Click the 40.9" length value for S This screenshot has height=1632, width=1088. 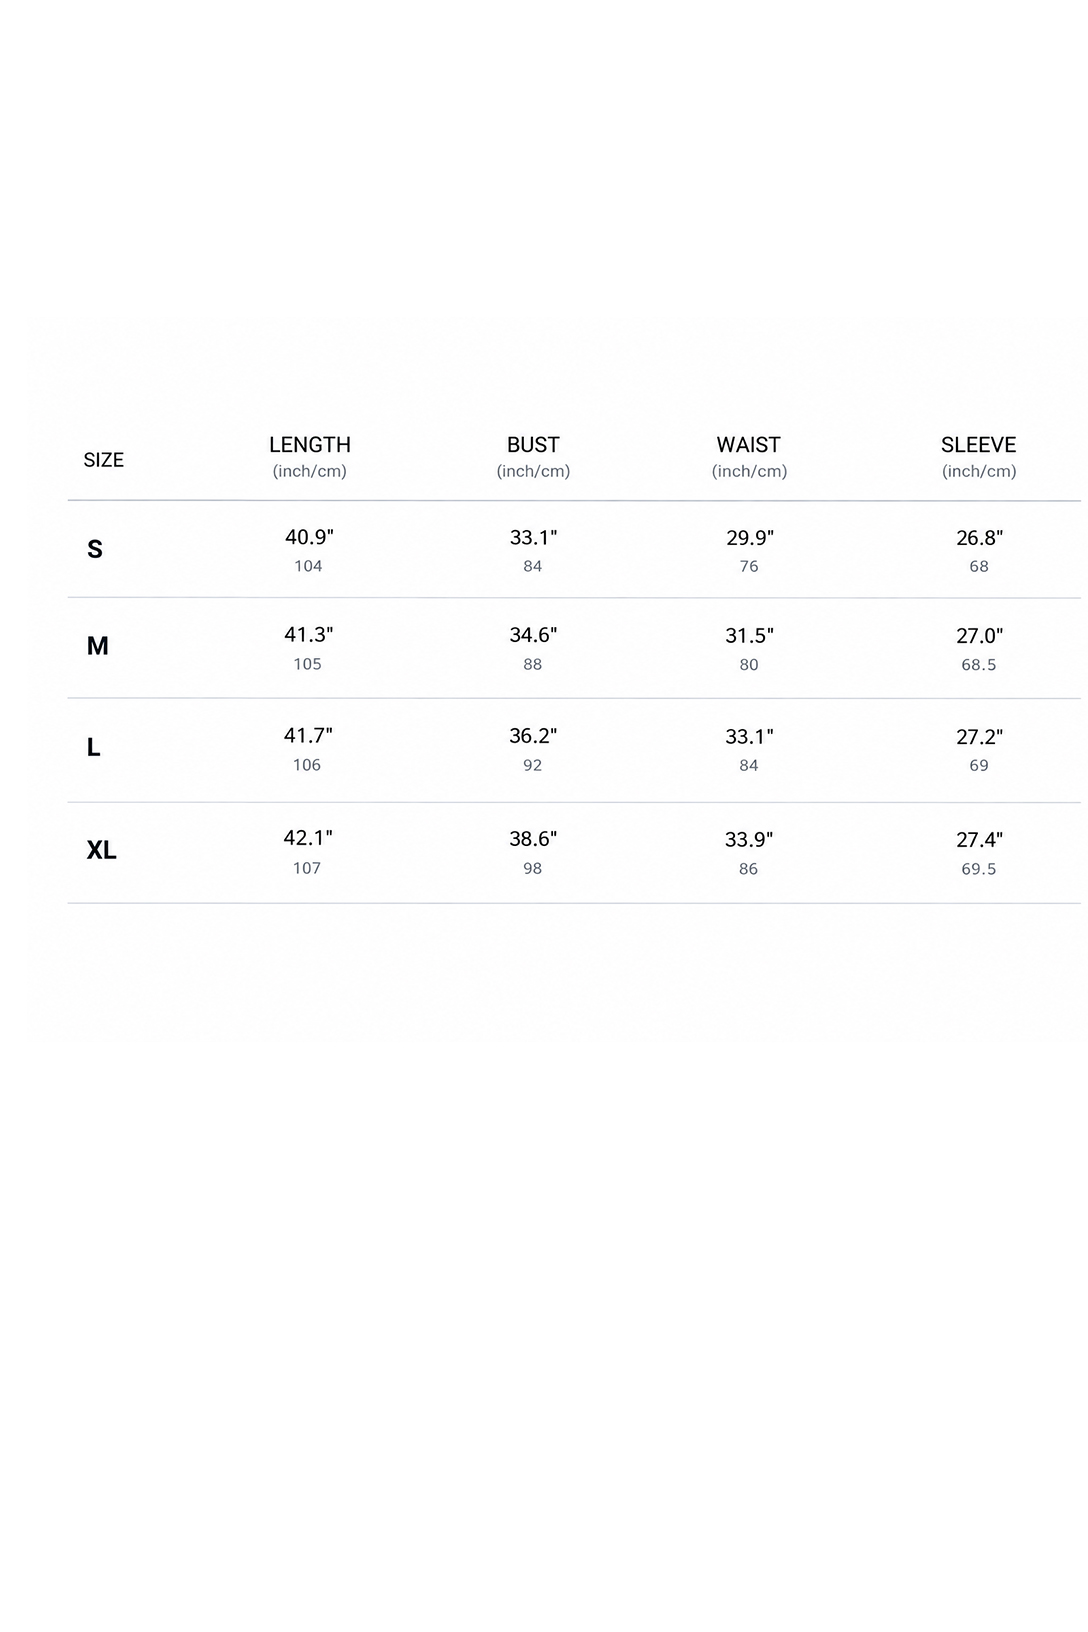tap(309, 537)
